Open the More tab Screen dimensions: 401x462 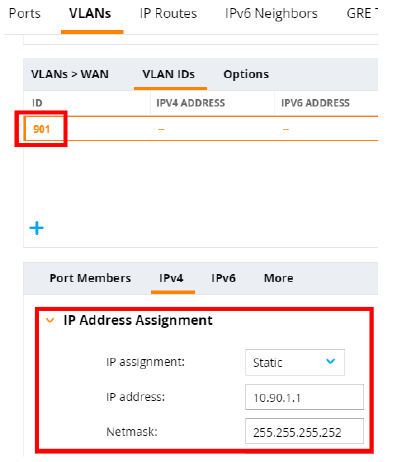pos(279,278)
